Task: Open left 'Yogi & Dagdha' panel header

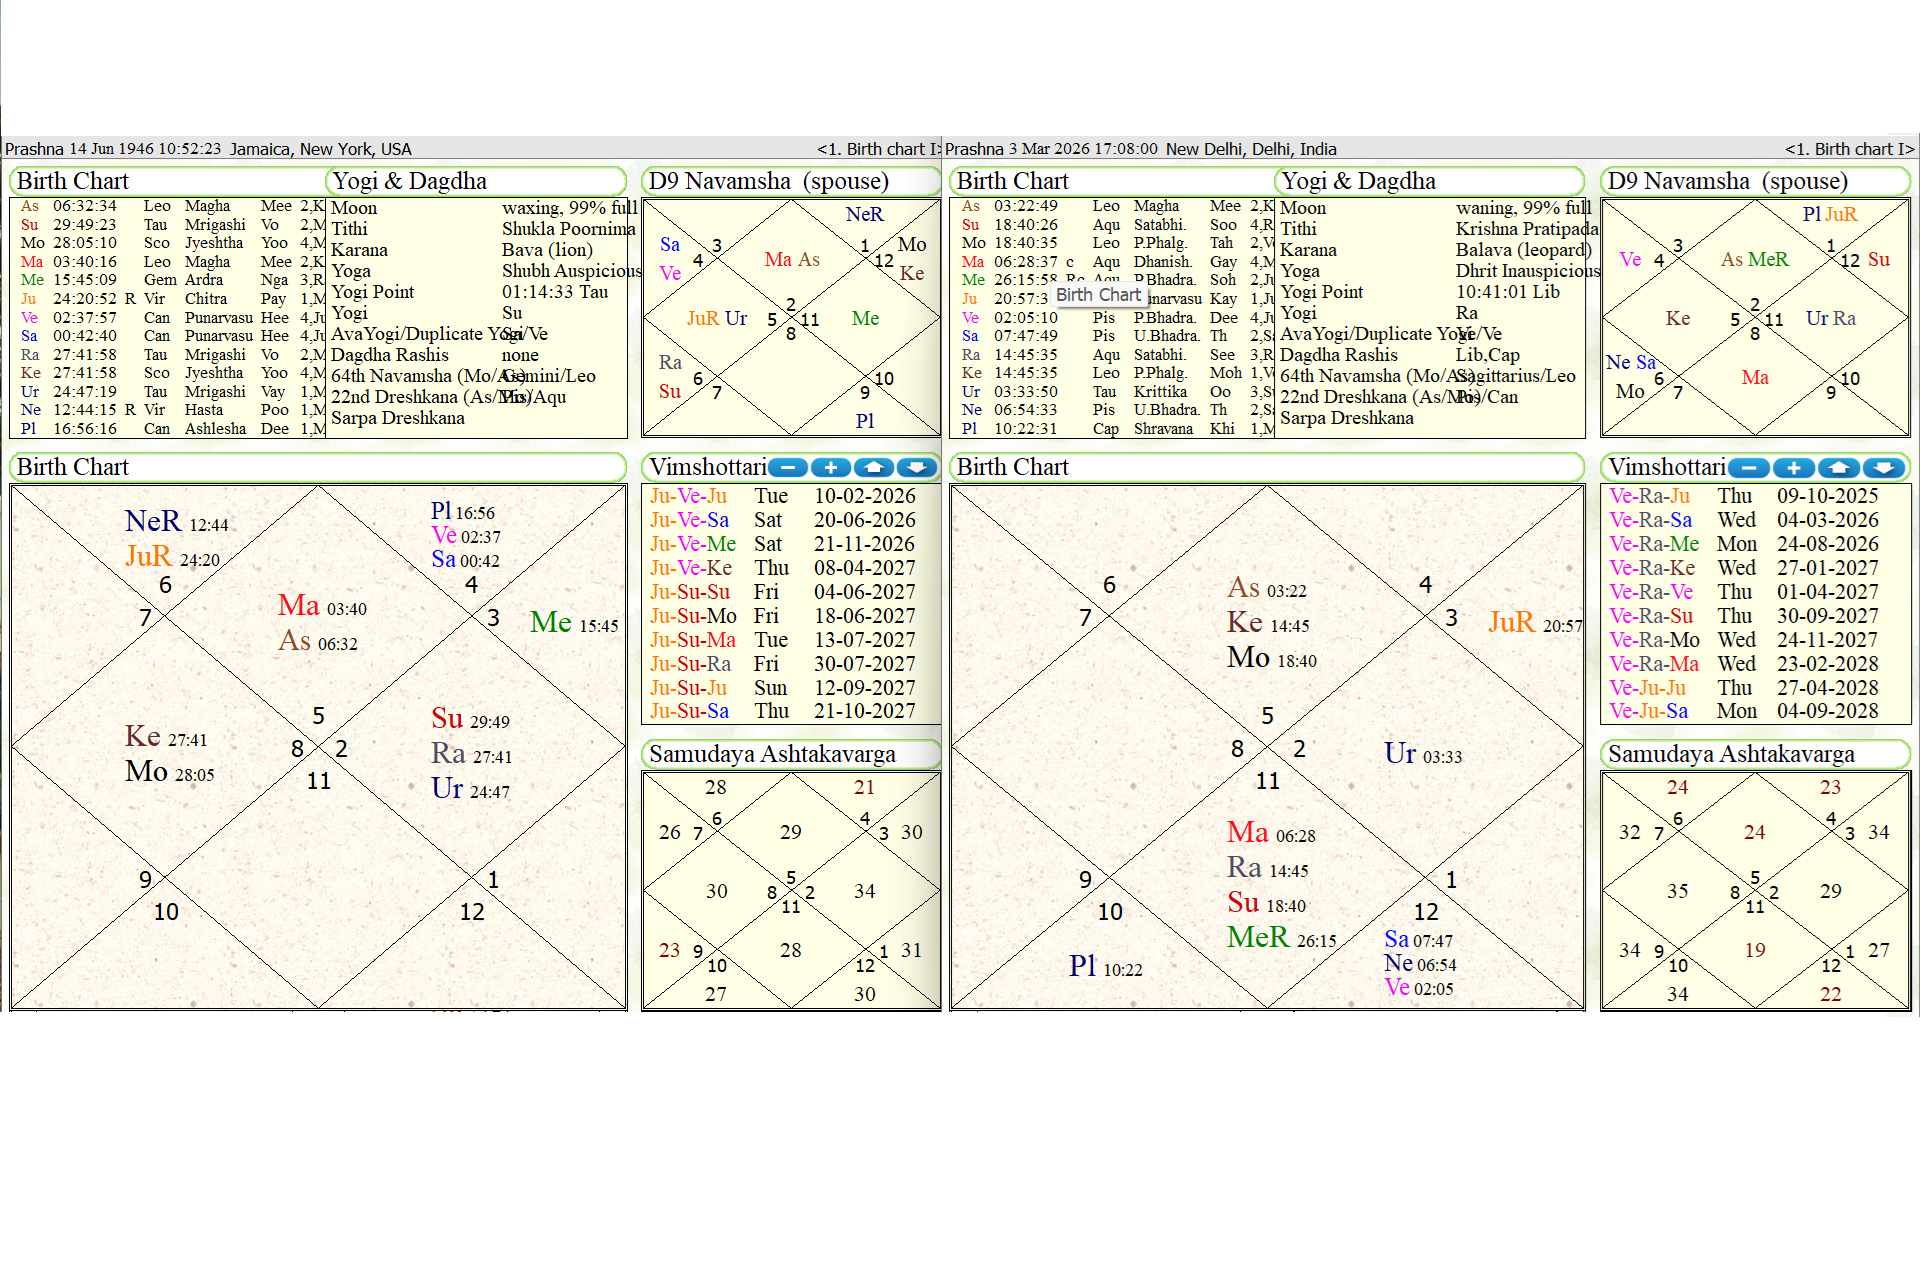Action: 410,181
